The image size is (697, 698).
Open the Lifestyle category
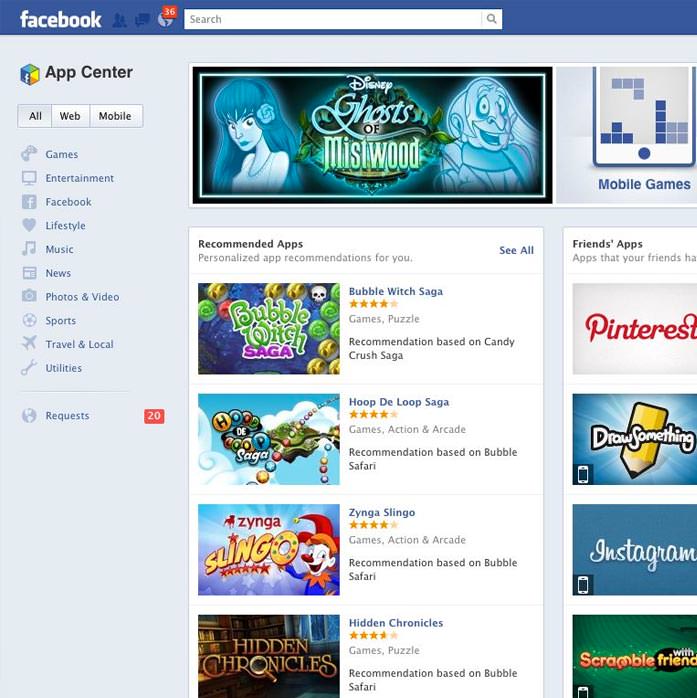point(65,226)
